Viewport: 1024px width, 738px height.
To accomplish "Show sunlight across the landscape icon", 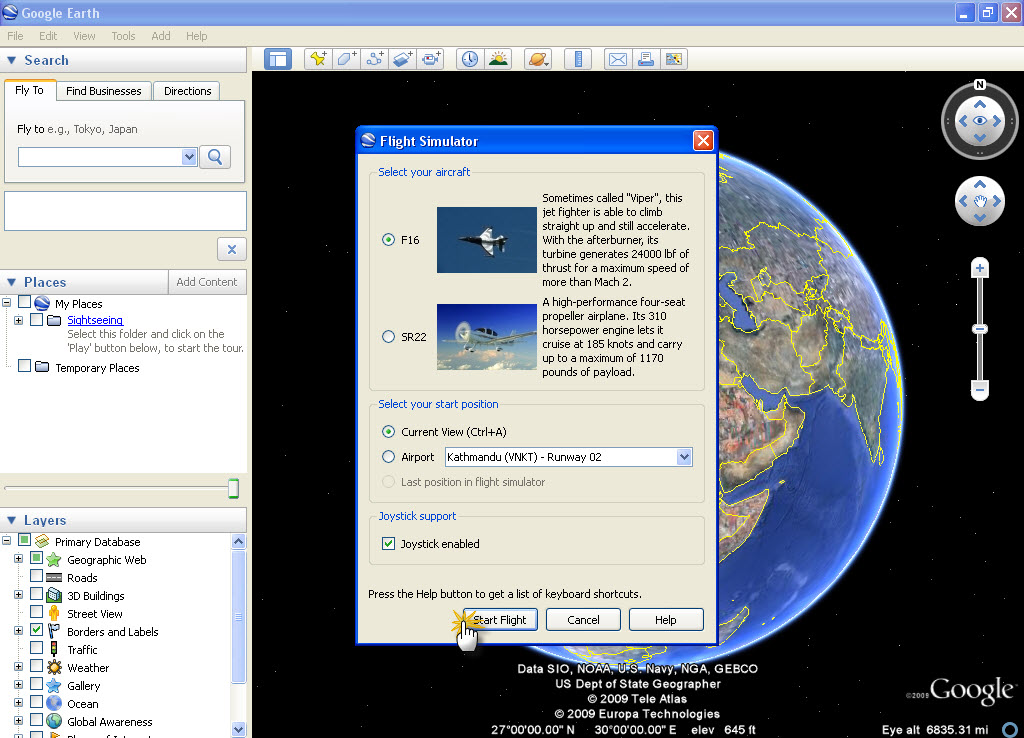I will coord(498,59).
